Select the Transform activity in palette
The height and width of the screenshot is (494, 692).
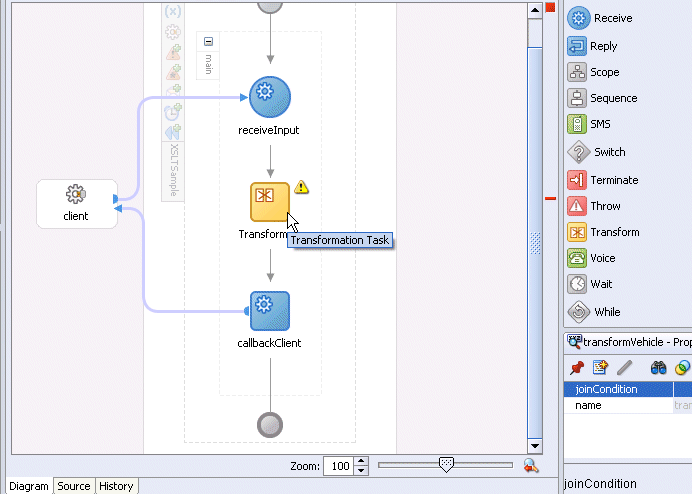point(603,232)
